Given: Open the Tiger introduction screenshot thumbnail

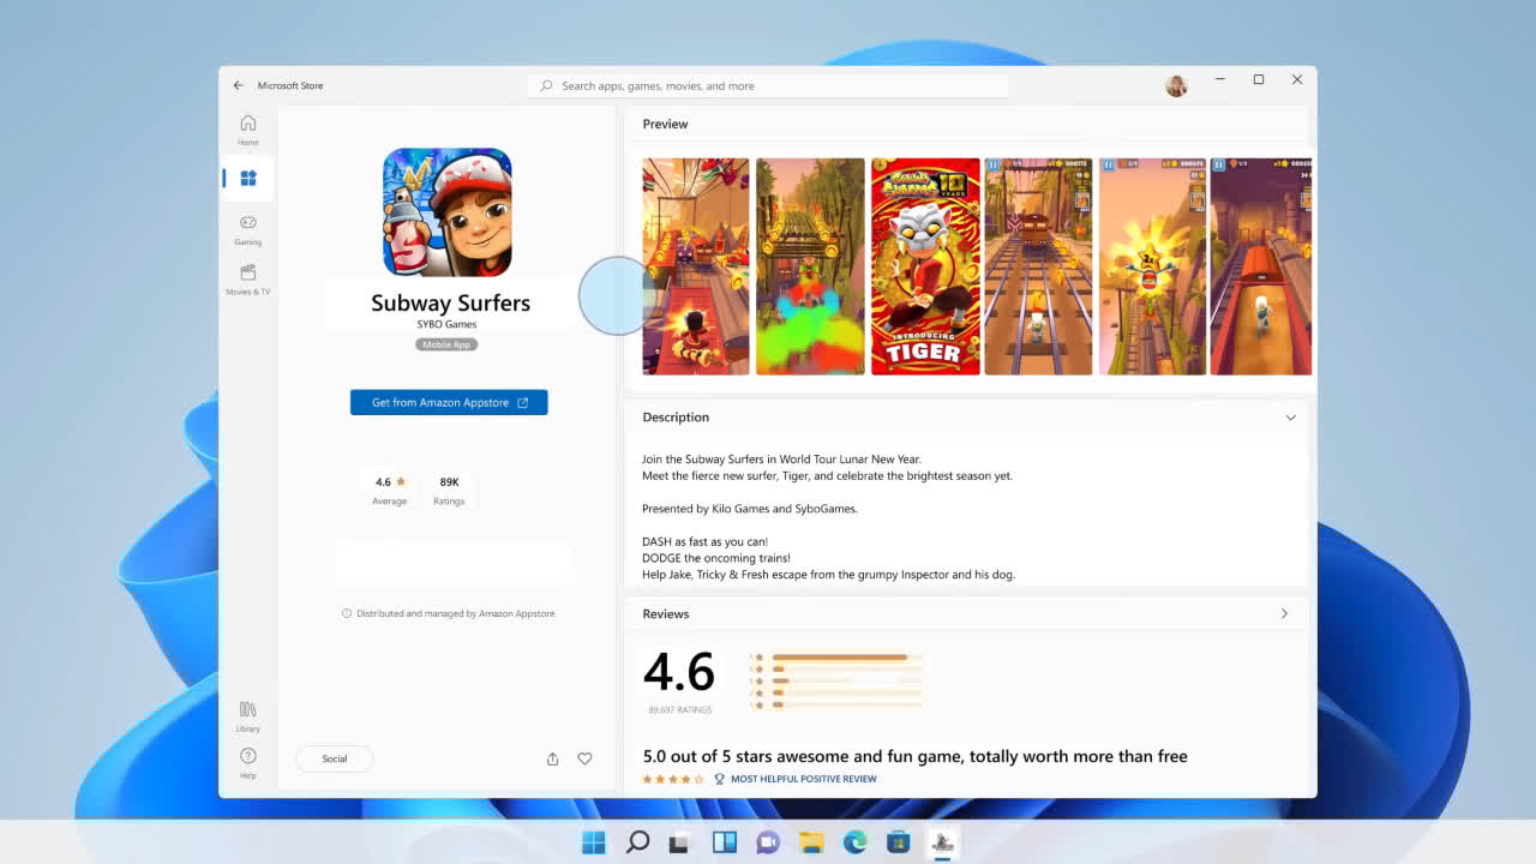Looking at the screenshot, I should (924, 265).
